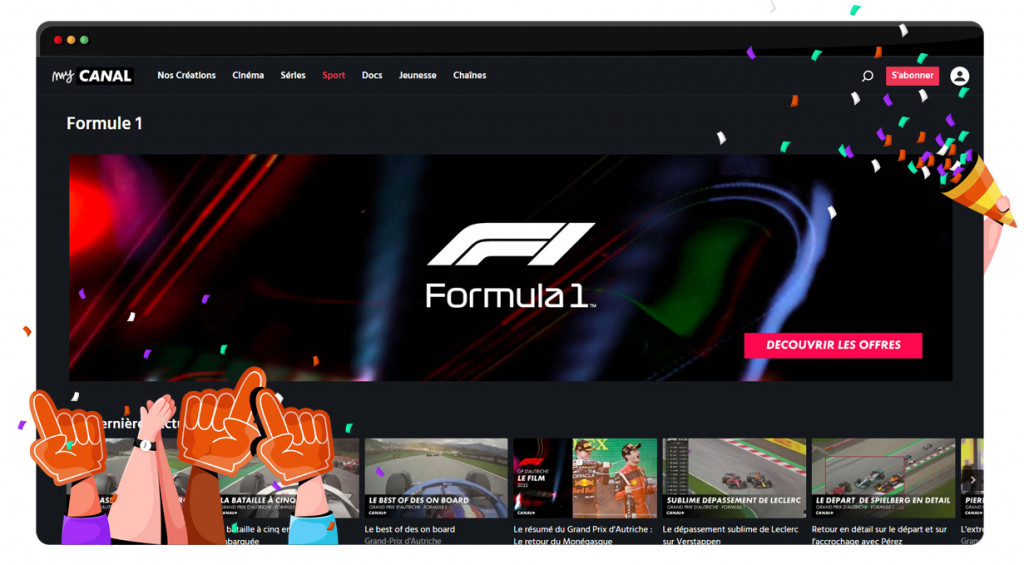Open the Formula 1 hero banner

510,268
